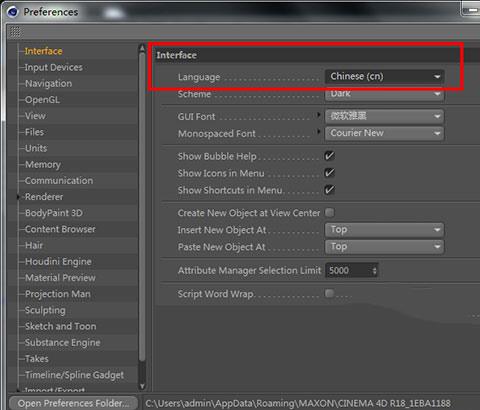The height and width of the screenshot is (410, 480).
Task: Open the Monospaced Font dropdown Courier New
Action: 384,133
